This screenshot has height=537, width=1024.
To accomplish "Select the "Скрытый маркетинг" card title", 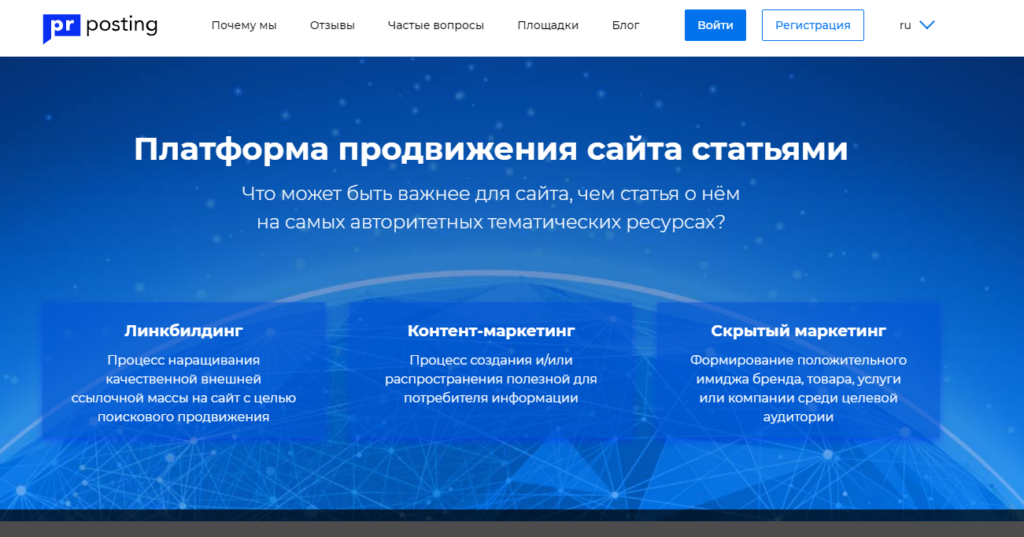I will pyautogui.click(x=798, y=330).
